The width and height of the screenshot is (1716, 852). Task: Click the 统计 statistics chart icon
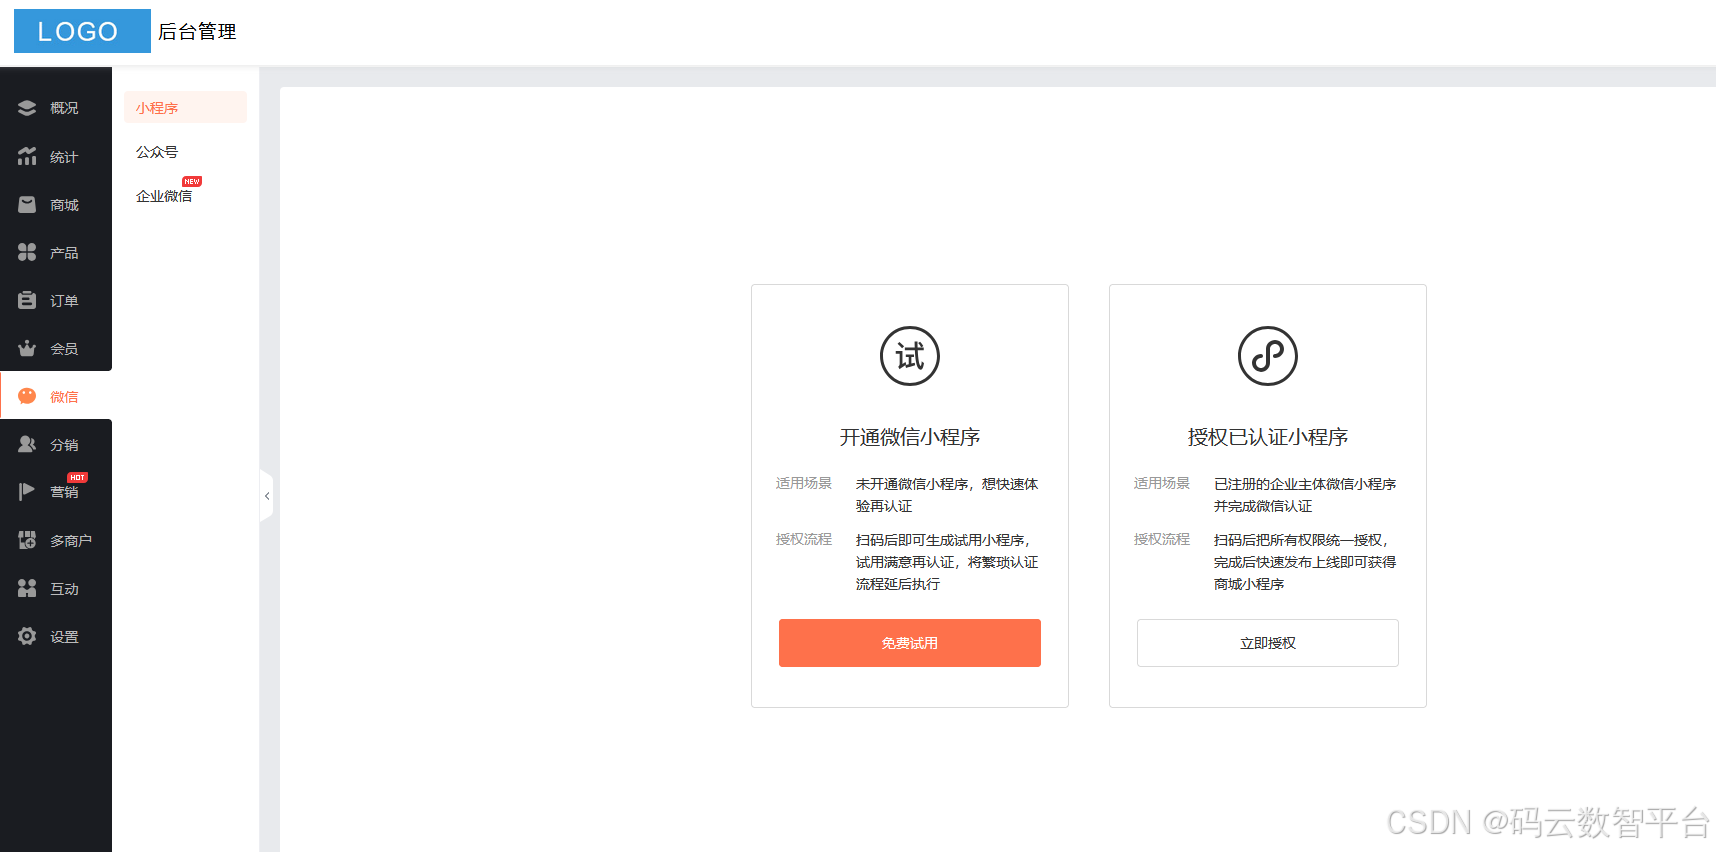click(27, 156)
